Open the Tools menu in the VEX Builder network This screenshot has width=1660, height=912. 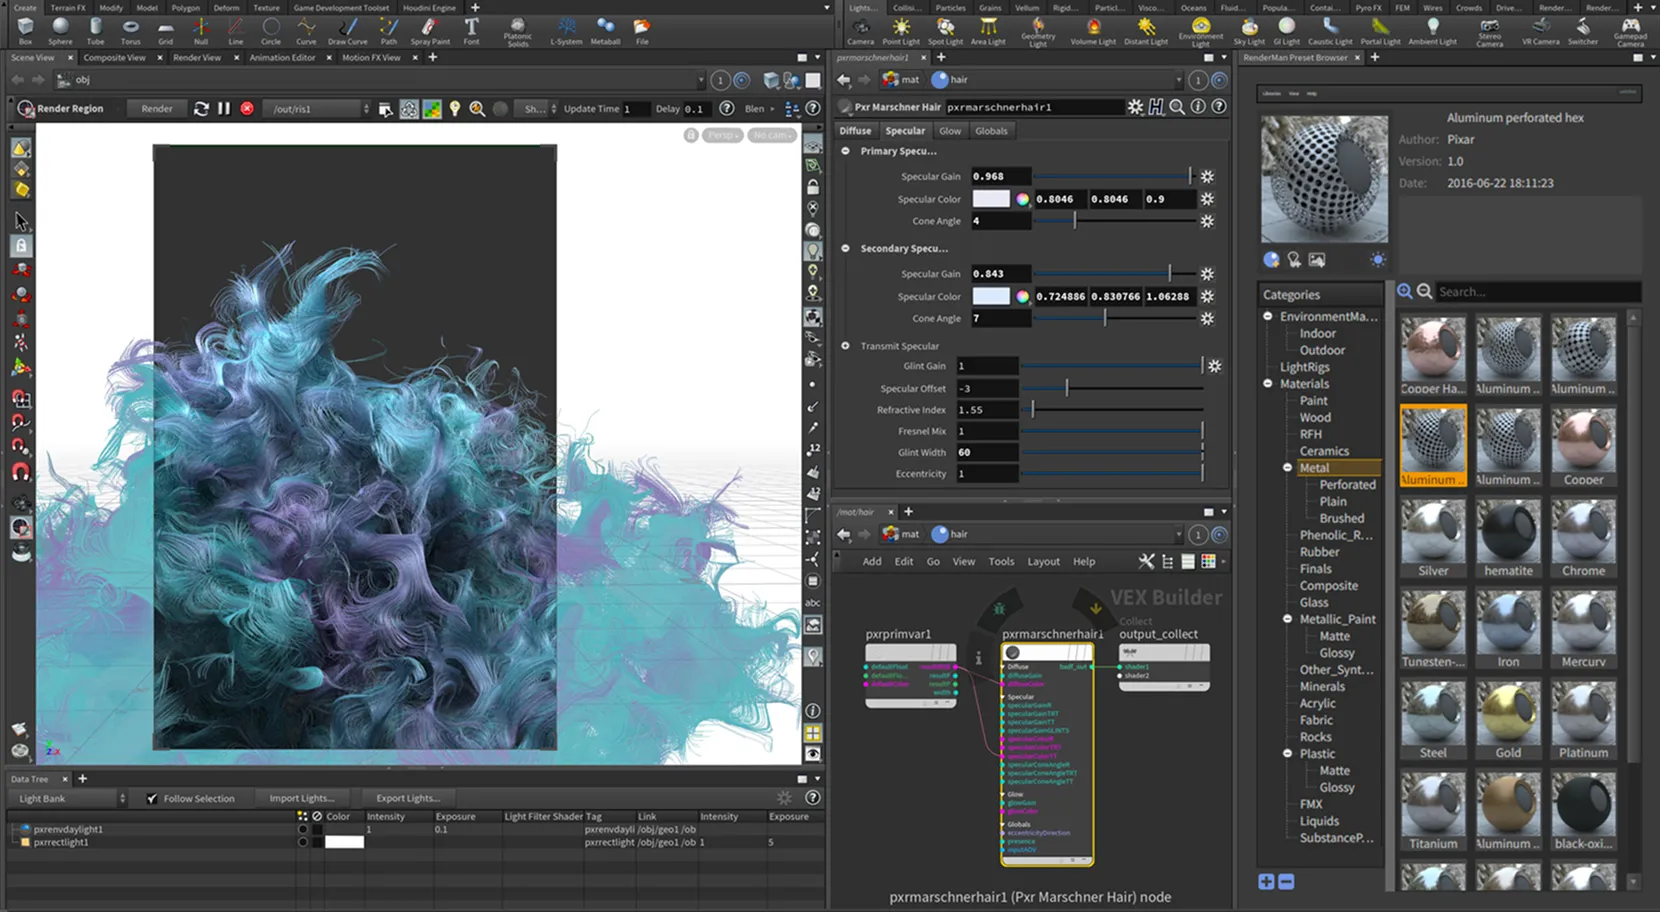1001,561
